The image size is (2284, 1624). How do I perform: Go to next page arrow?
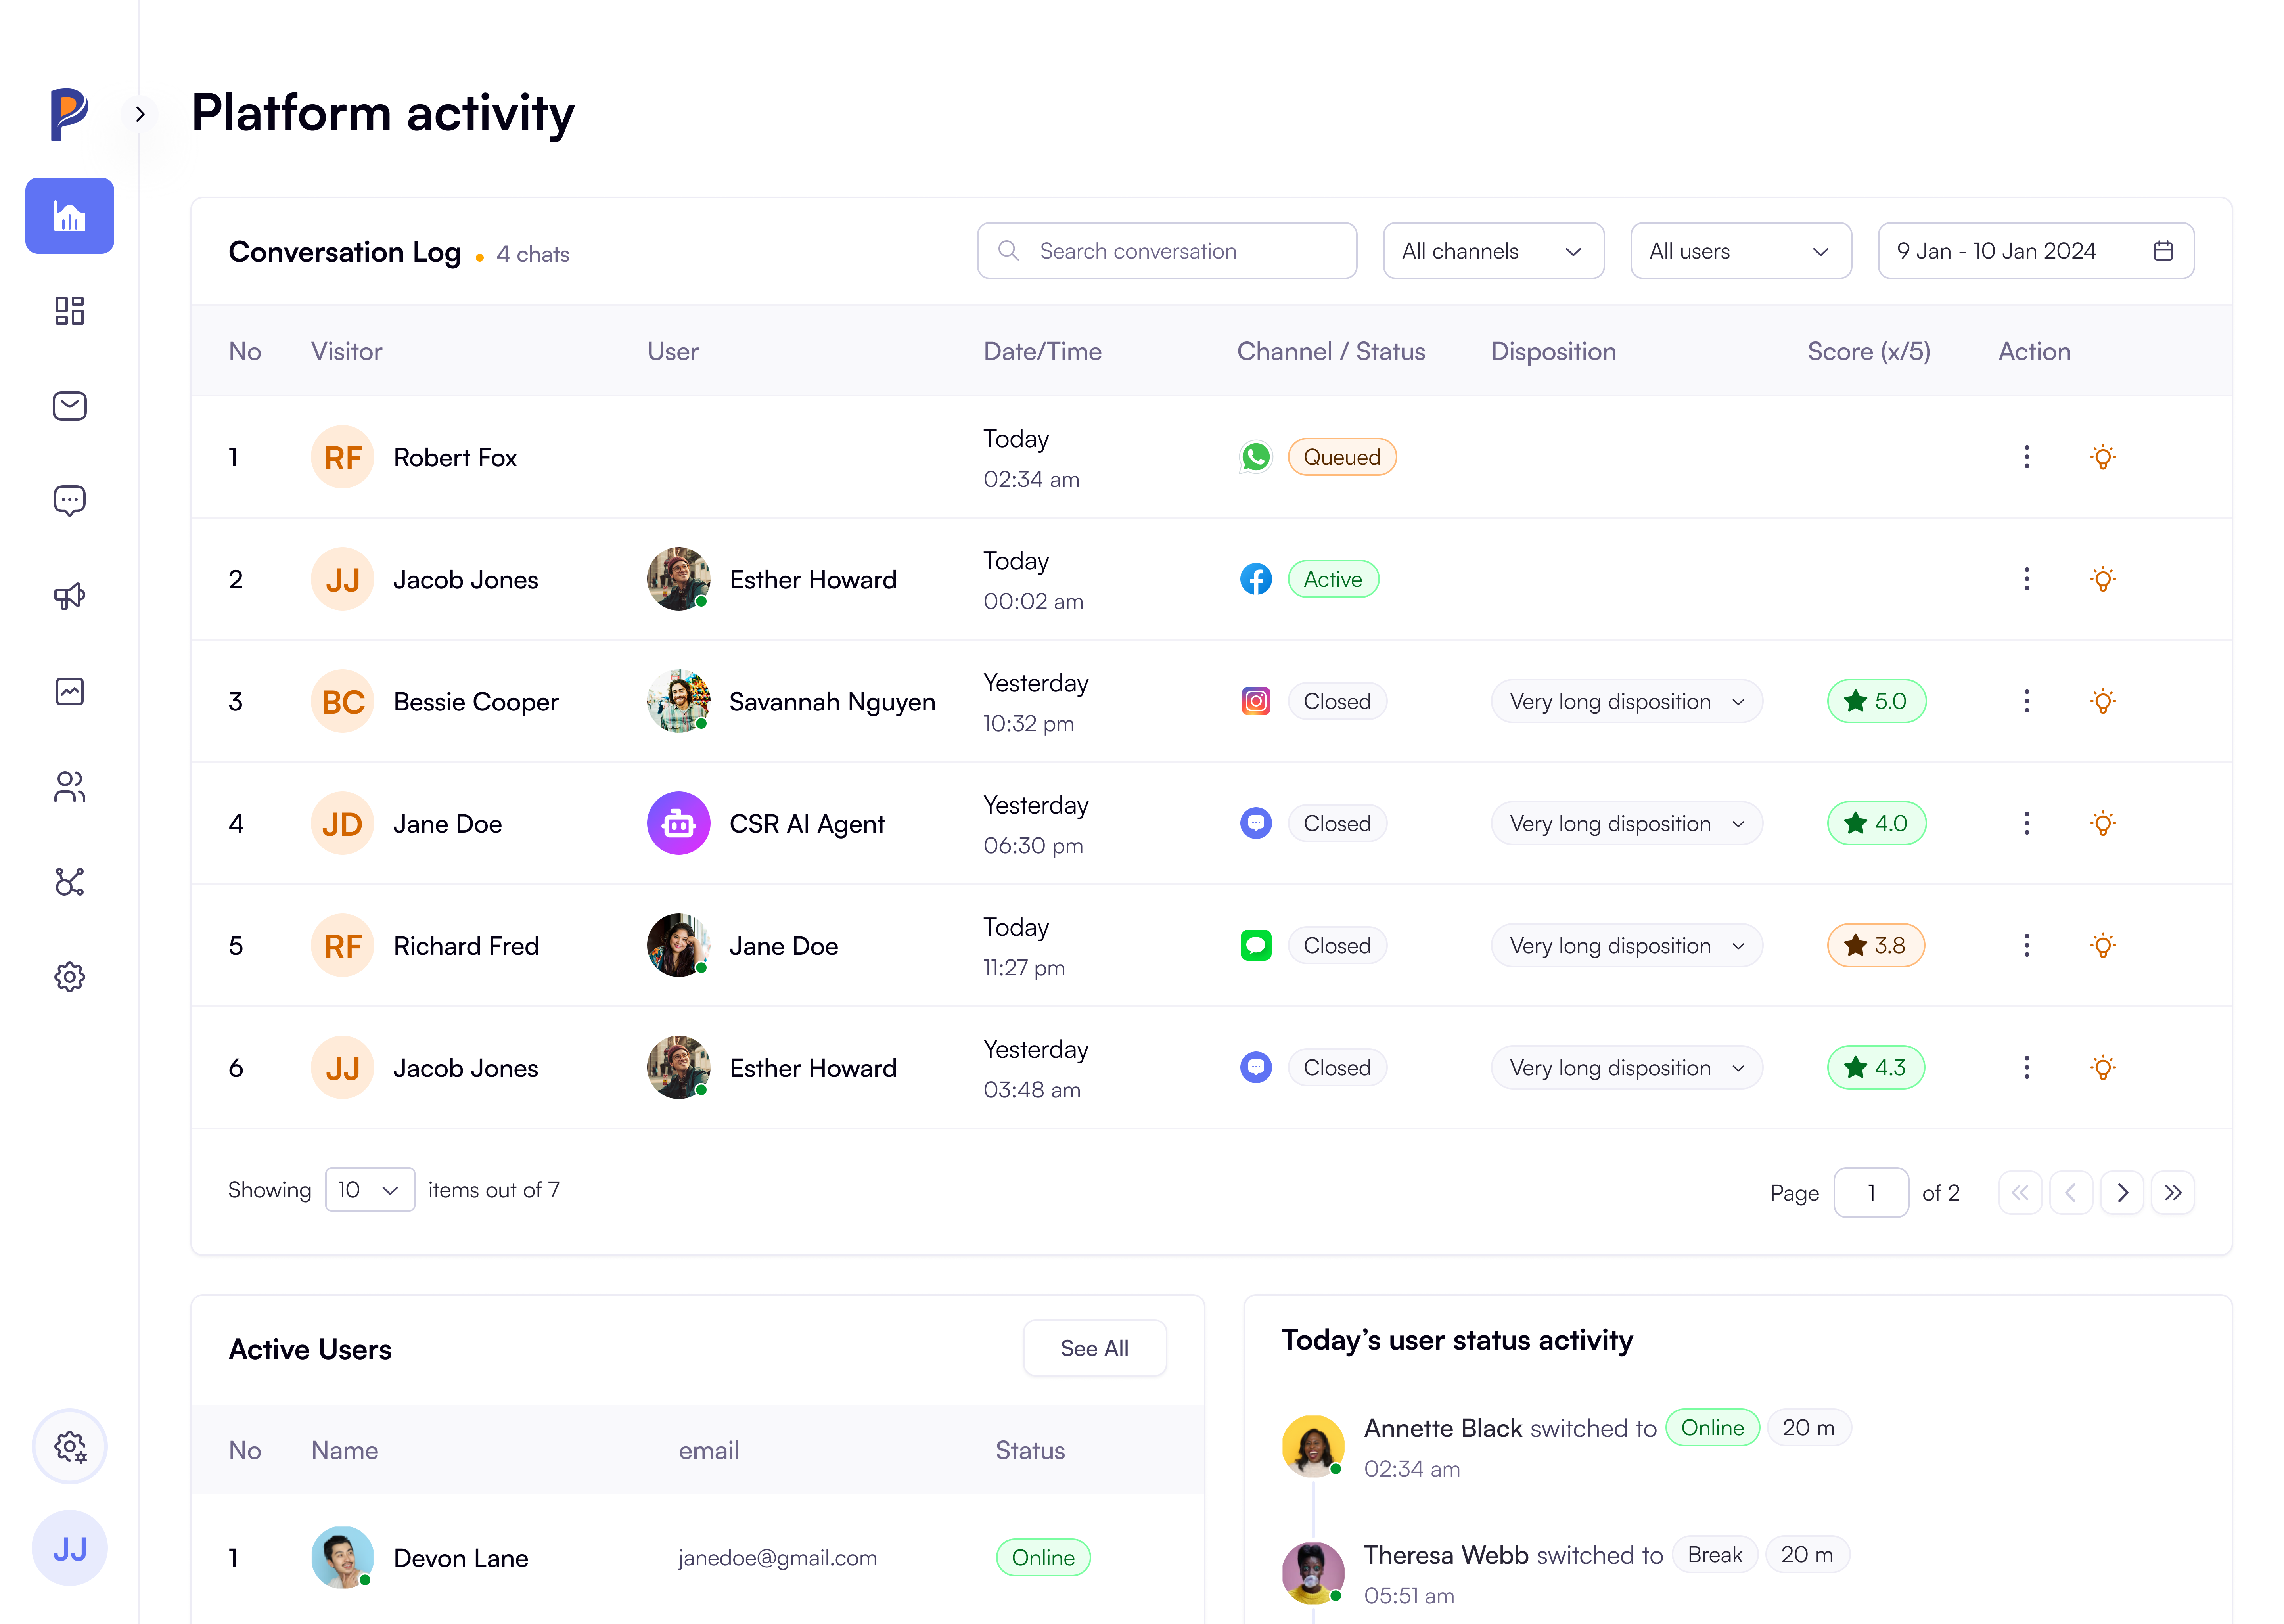(2122, 1192)
